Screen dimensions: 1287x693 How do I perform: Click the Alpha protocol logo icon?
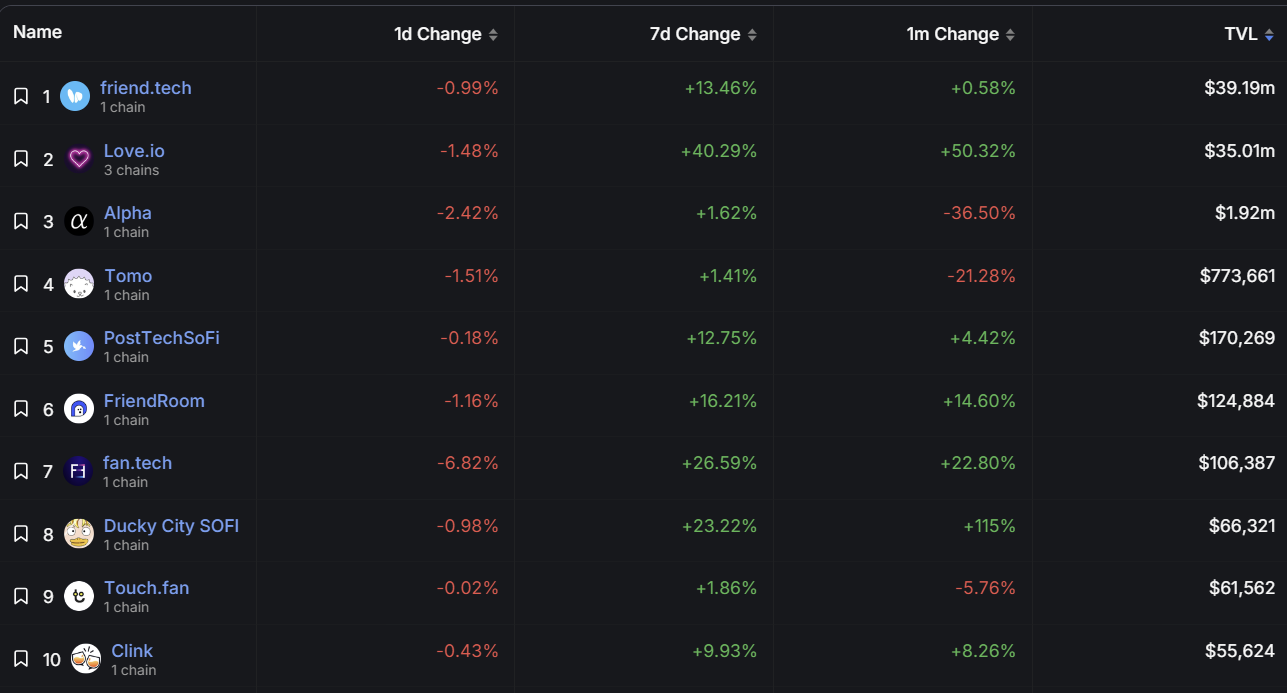click(x=79, y=221)
